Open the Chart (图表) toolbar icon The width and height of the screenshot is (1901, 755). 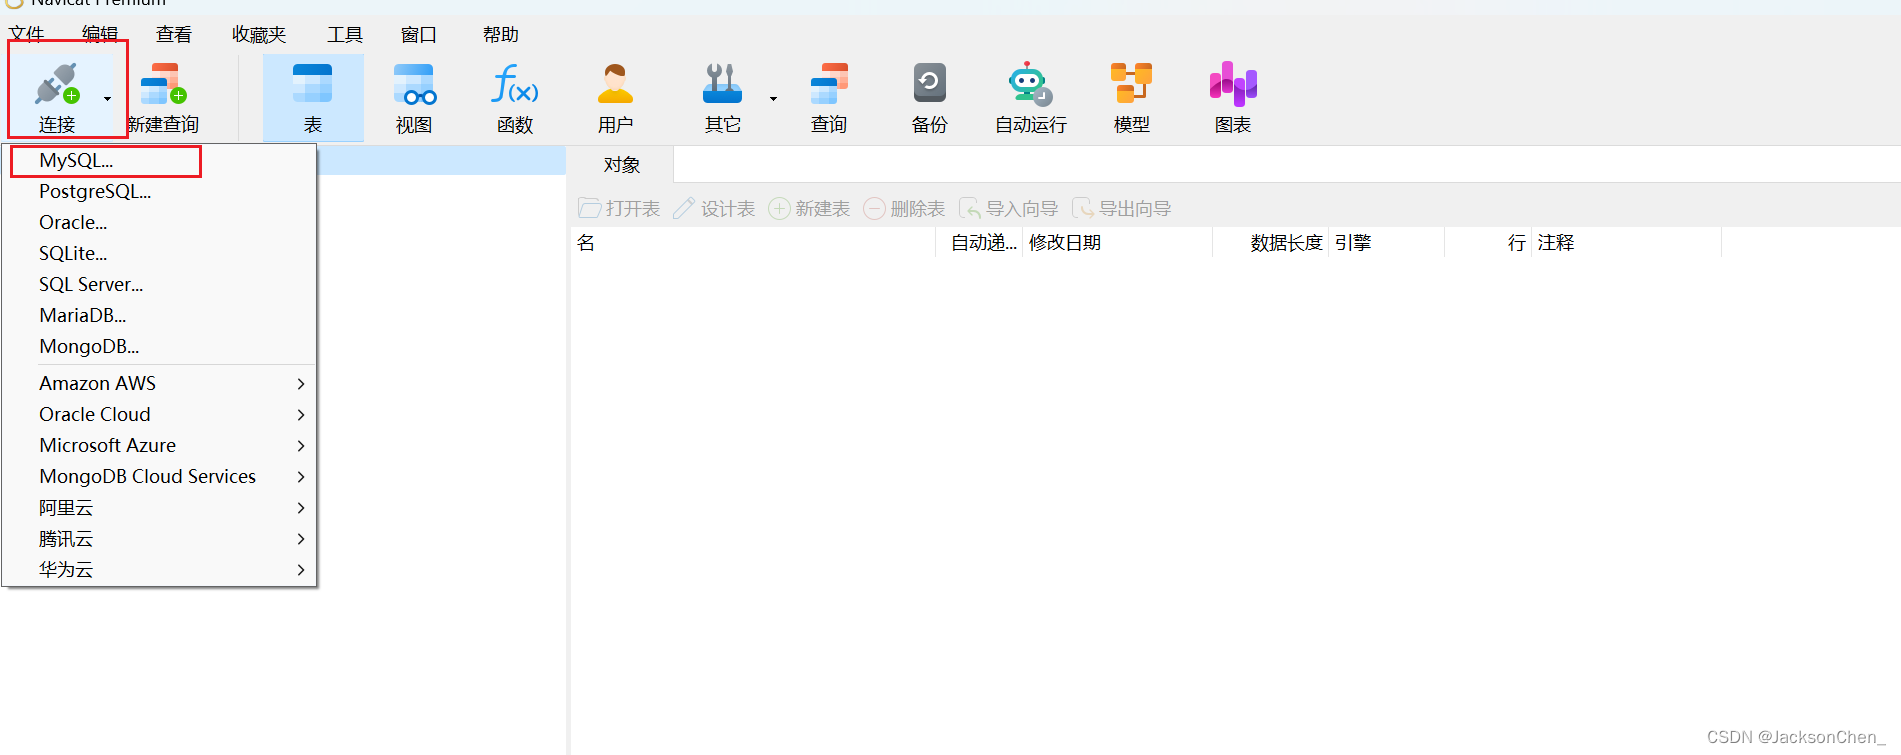click(x=1233, y=84)
